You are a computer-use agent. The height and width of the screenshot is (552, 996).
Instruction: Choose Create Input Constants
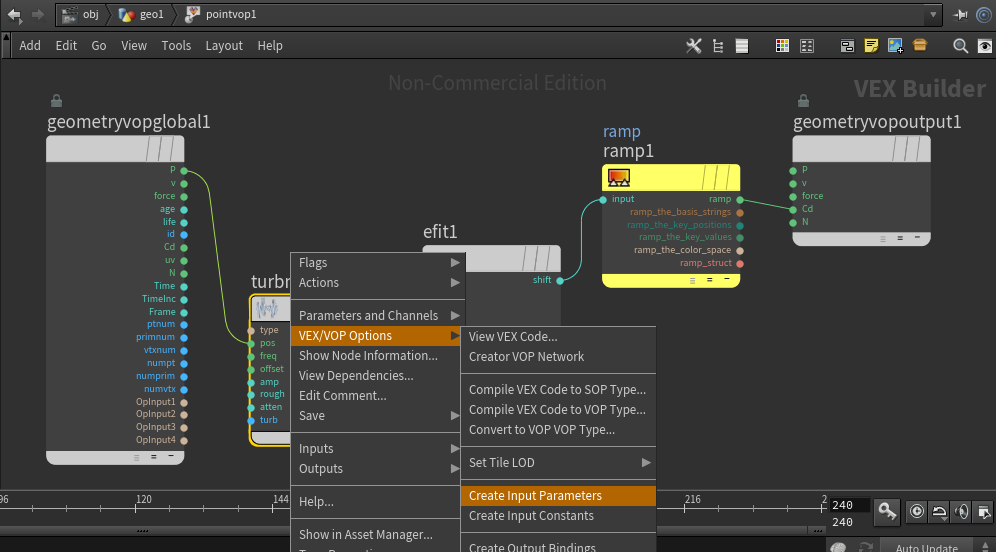[x=558, y=516]
